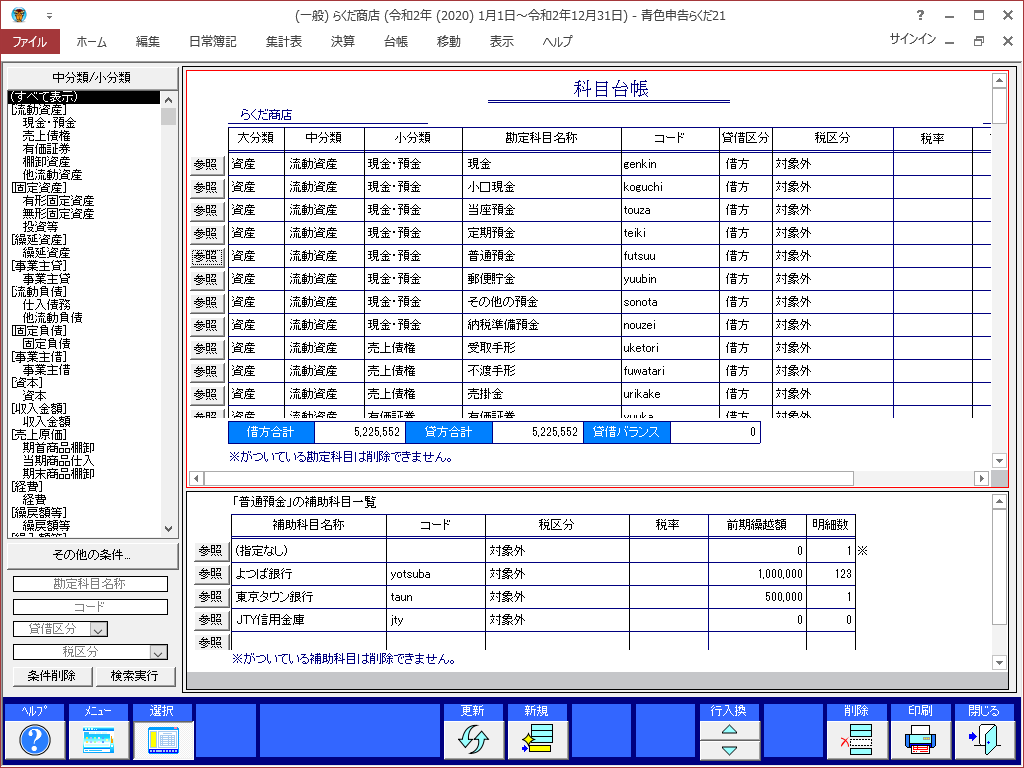This screenshot has height=768, width=1024.
Task: Click the 更新 refresh icon
Action: coord(473,740)
